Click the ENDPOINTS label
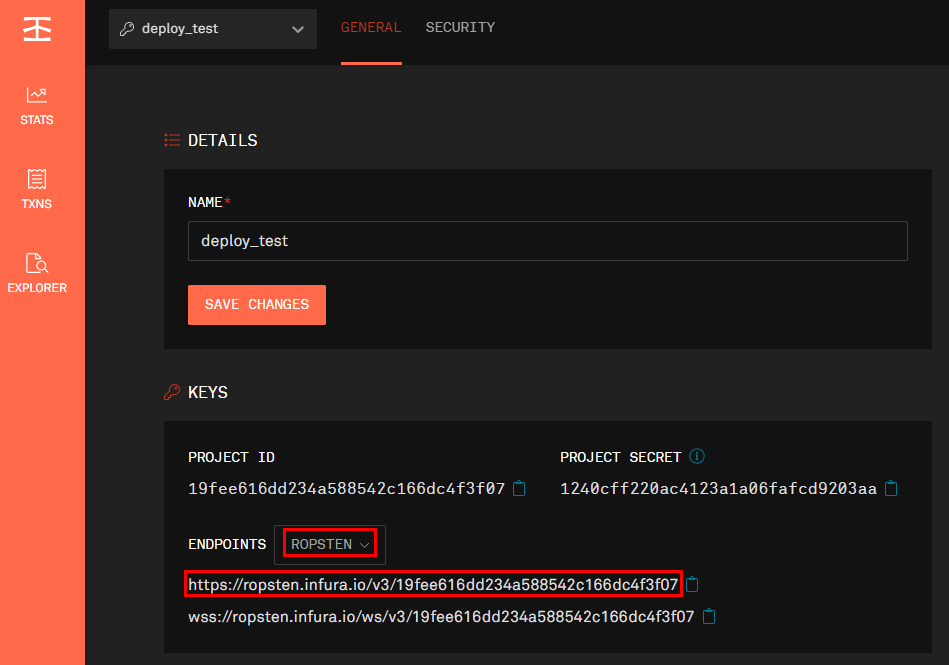The image size is (949, 665). coord(227,545)
